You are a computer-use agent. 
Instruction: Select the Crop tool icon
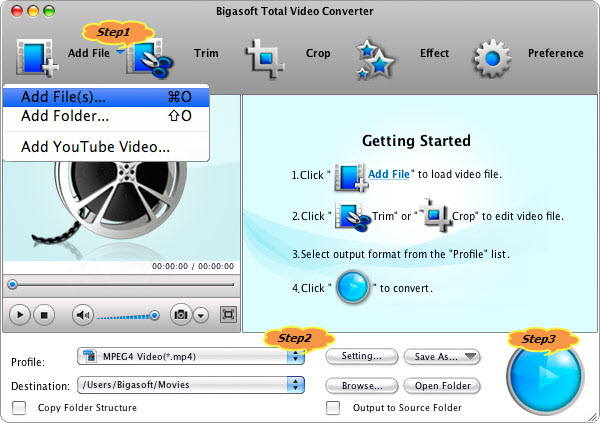pyautogui.click(x=265, y=58)
